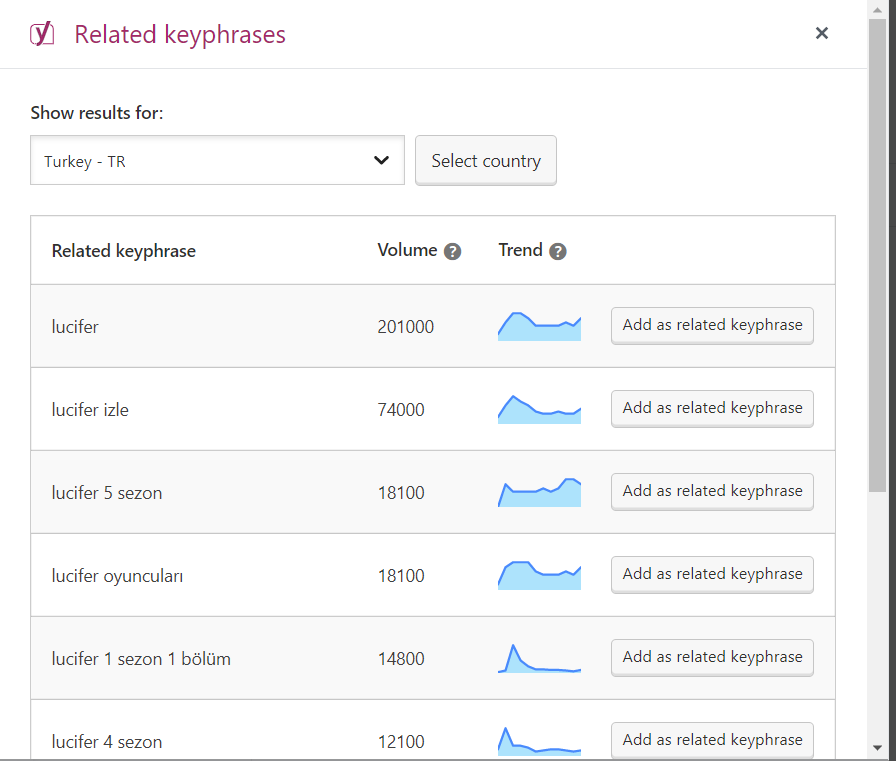
Task: Click the volume value 74000
Action: [x=401, y=410]
